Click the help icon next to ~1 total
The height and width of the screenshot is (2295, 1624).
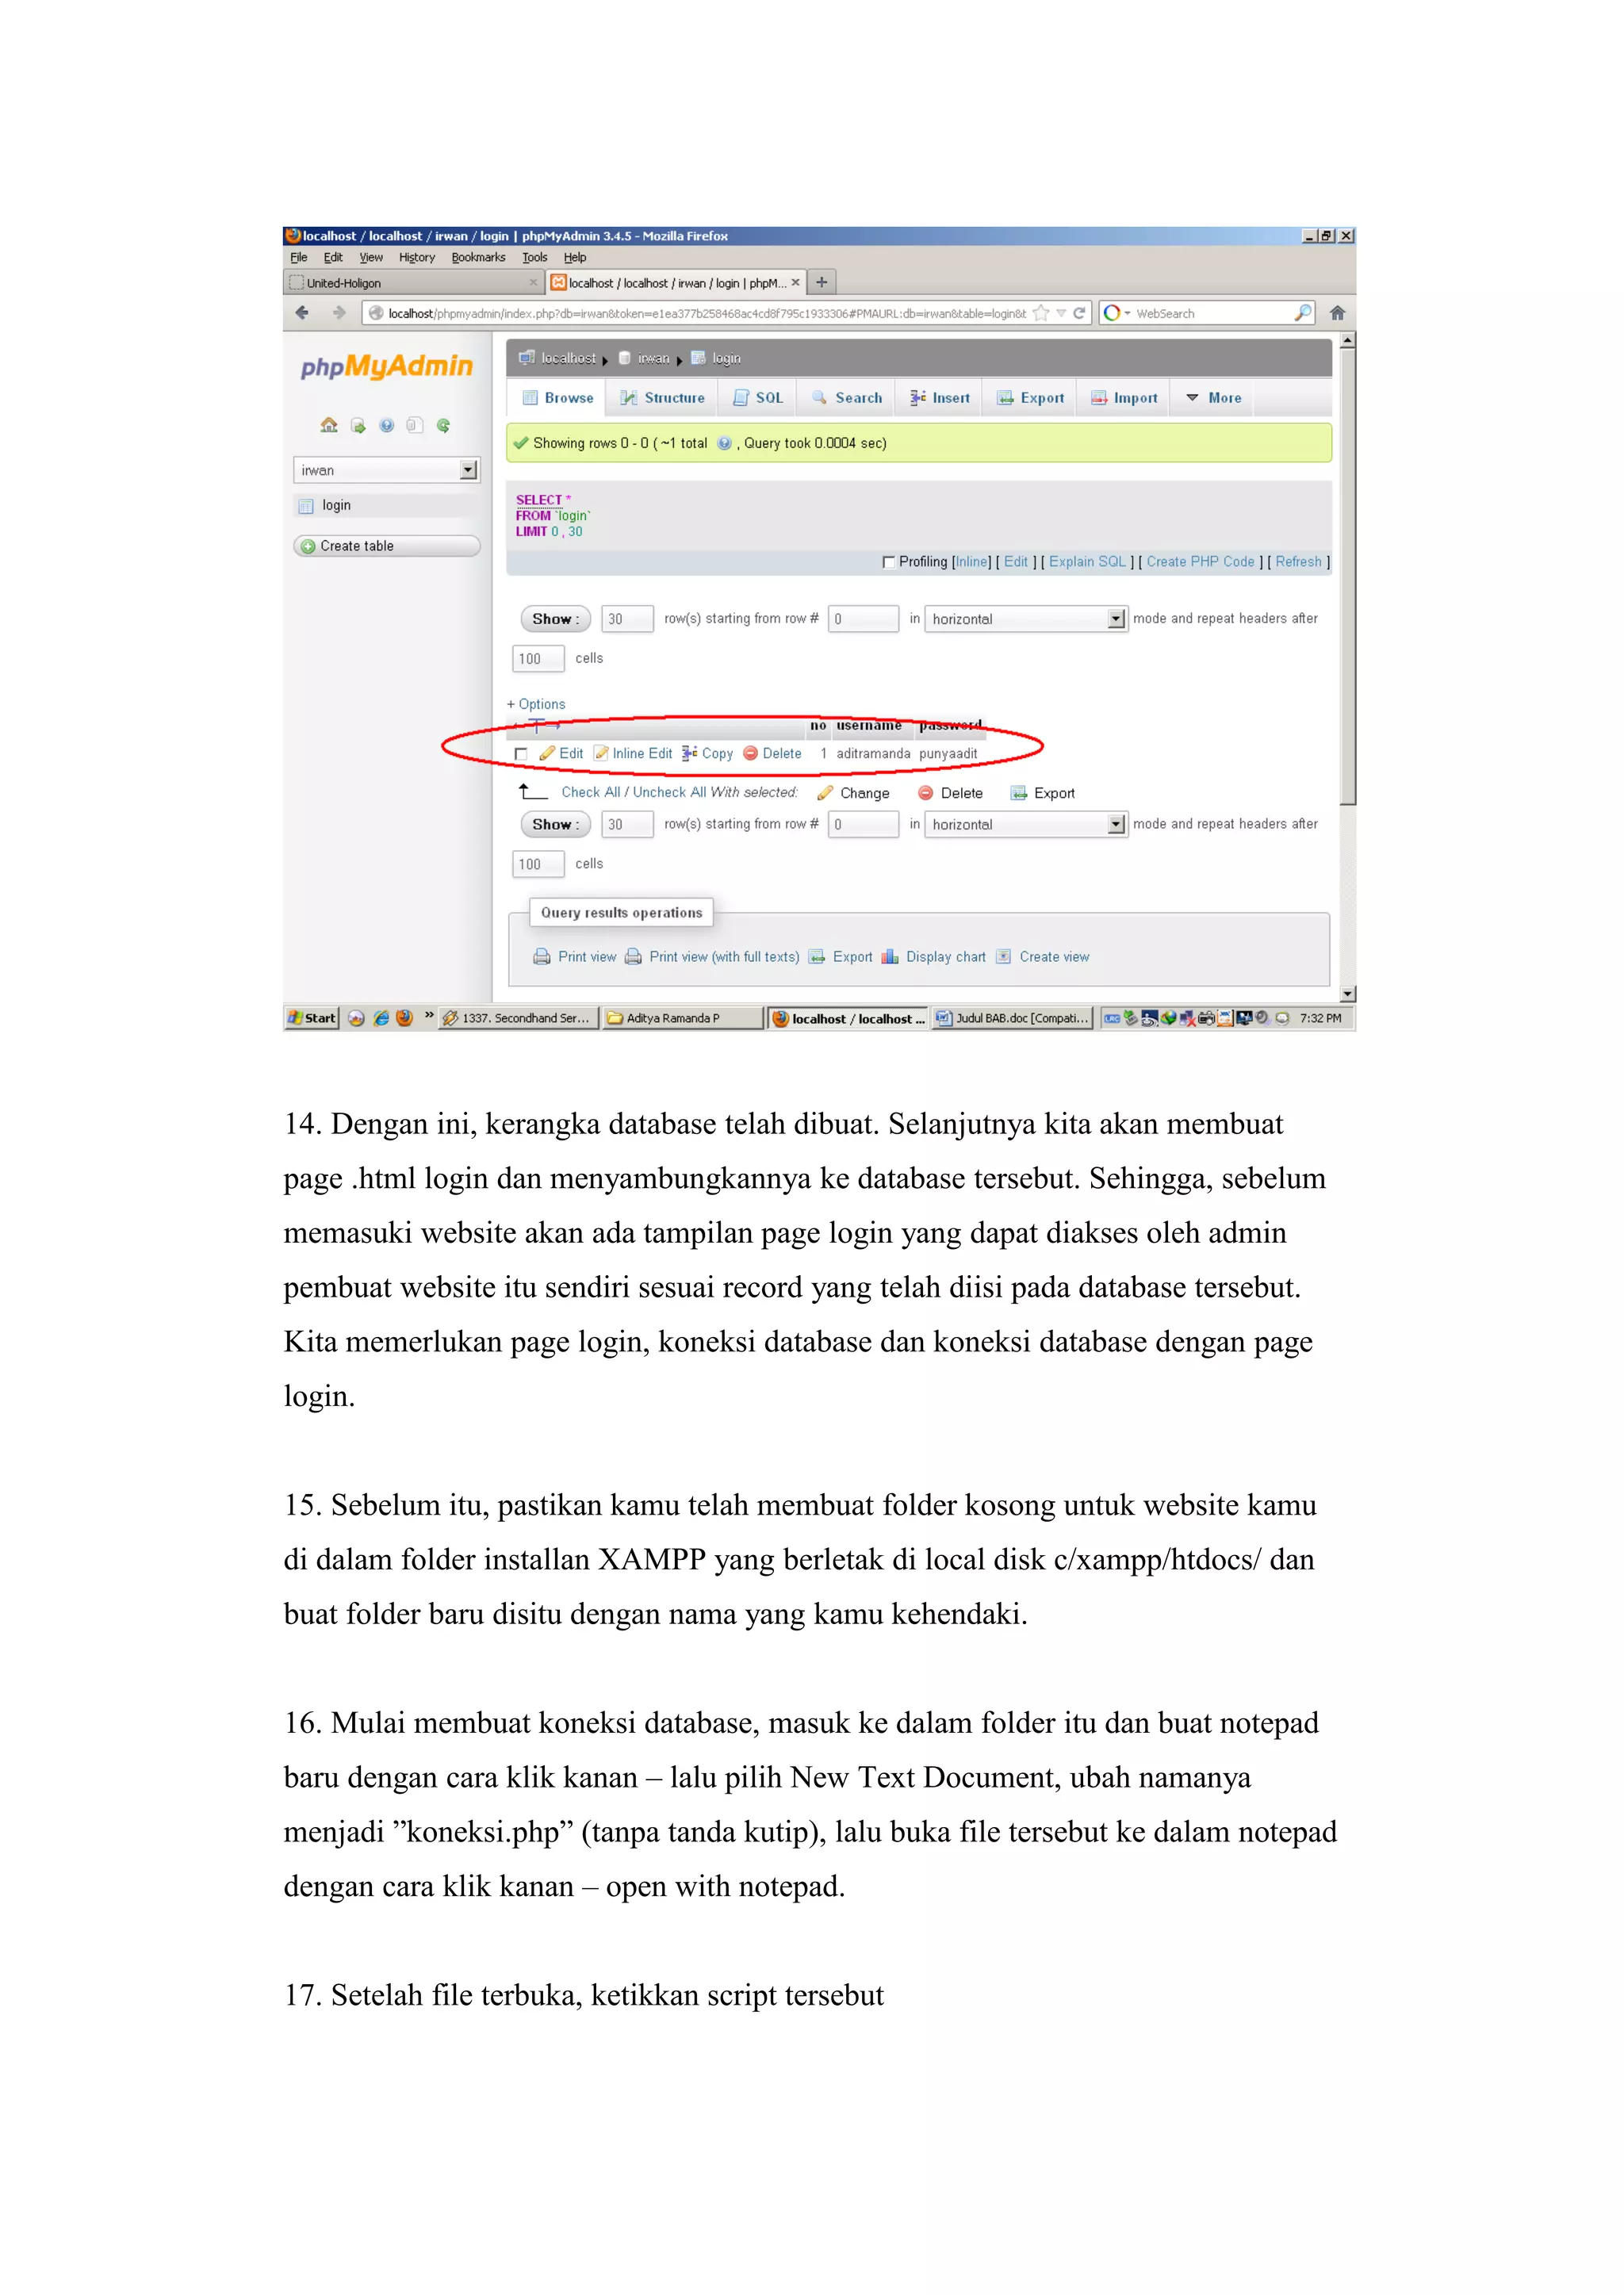point(724,443)
